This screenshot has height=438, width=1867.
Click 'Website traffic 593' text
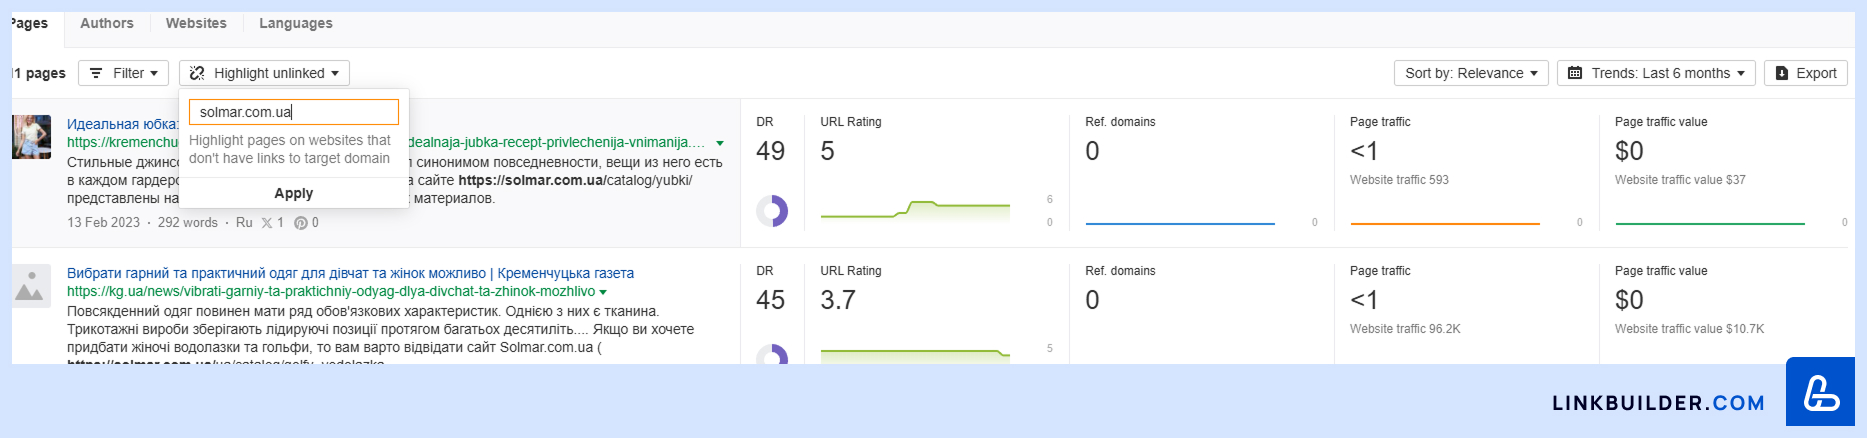(1399, 180)
